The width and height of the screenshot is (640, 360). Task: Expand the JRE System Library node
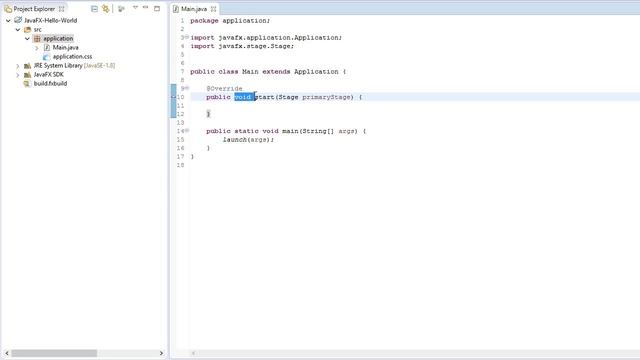click(18, 66)
